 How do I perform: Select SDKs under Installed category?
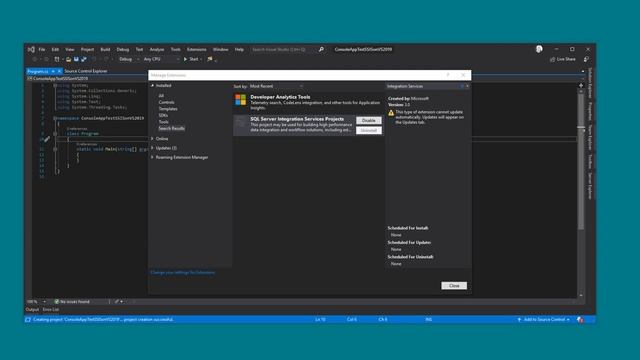pyautogui.click(x=163, y=115)
